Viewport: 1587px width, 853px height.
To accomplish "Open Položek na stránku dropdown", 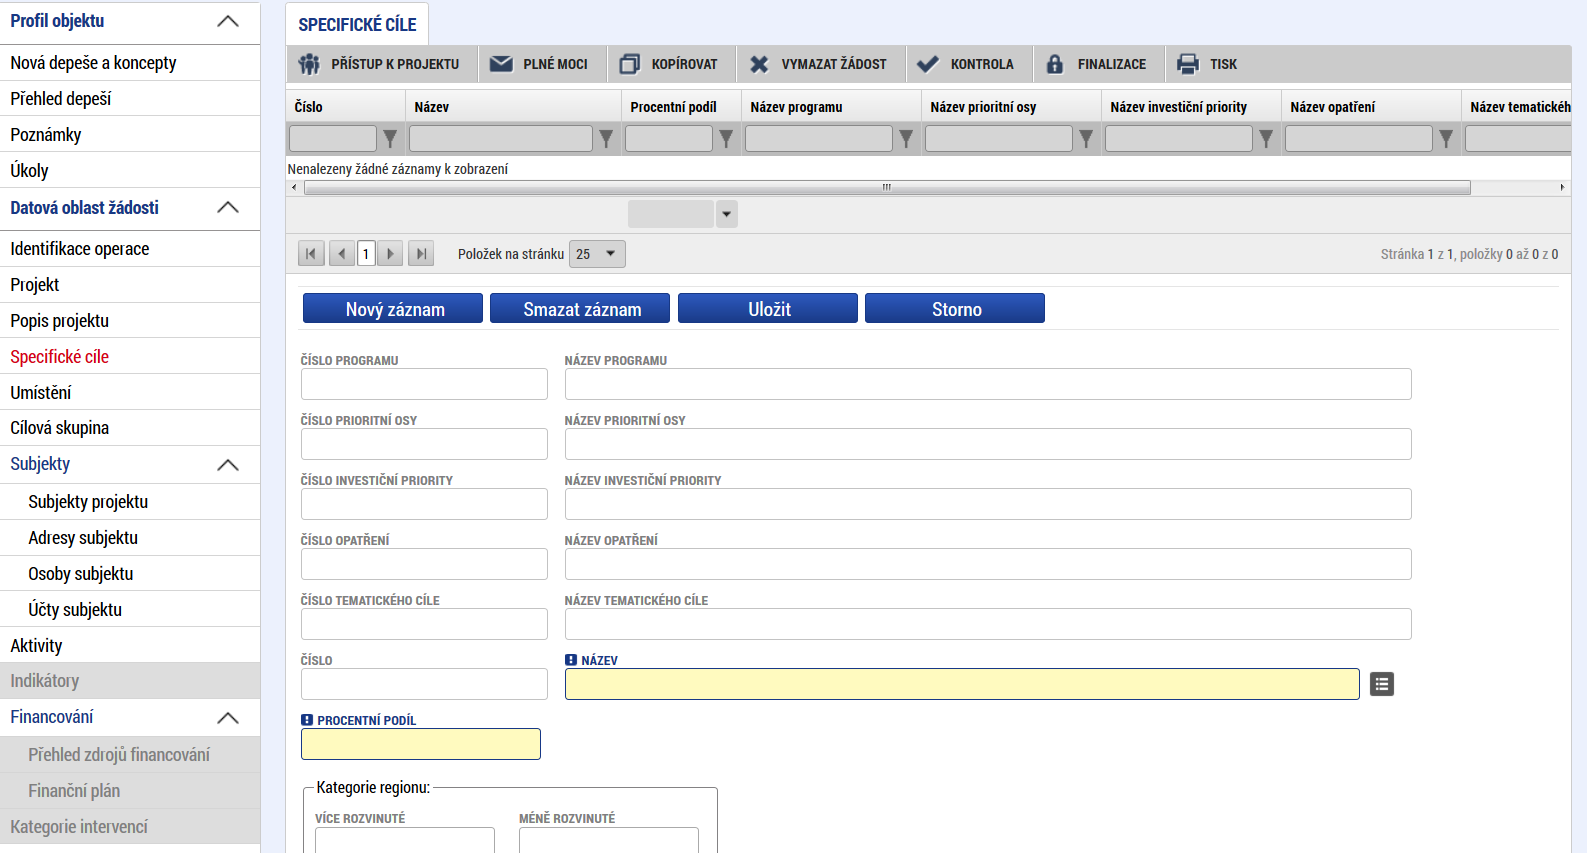I will 597,254.
